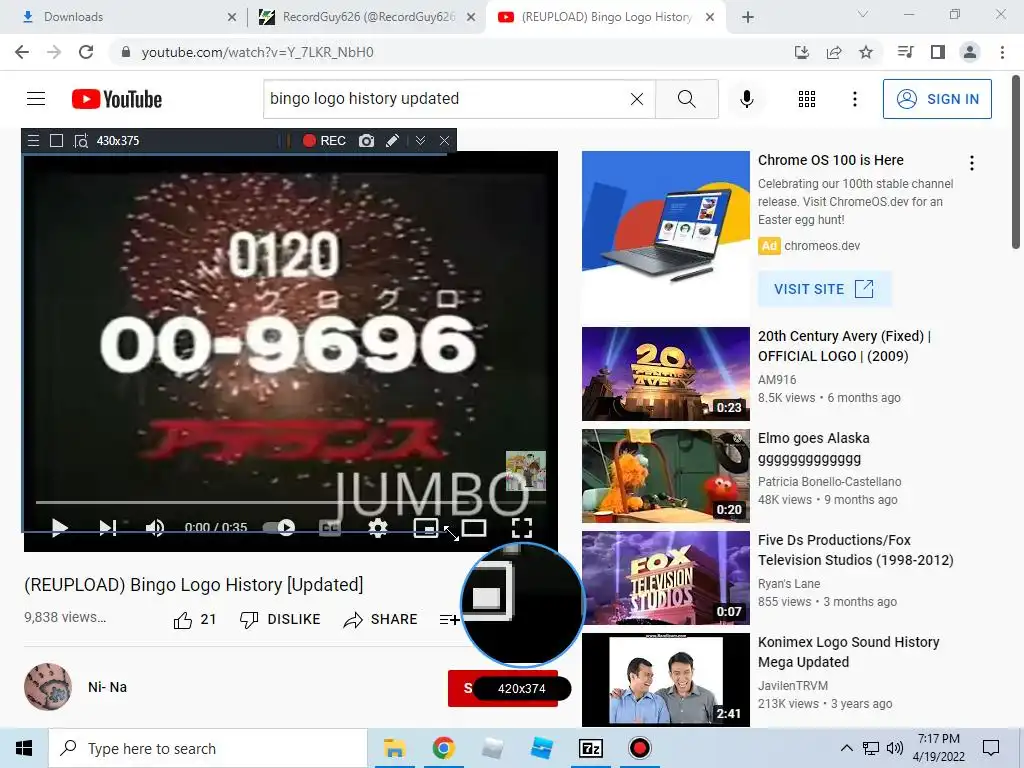This screenshot has height=768, width=1024.
Task: Take screenshot with camera icon
Action: [366, 140]
